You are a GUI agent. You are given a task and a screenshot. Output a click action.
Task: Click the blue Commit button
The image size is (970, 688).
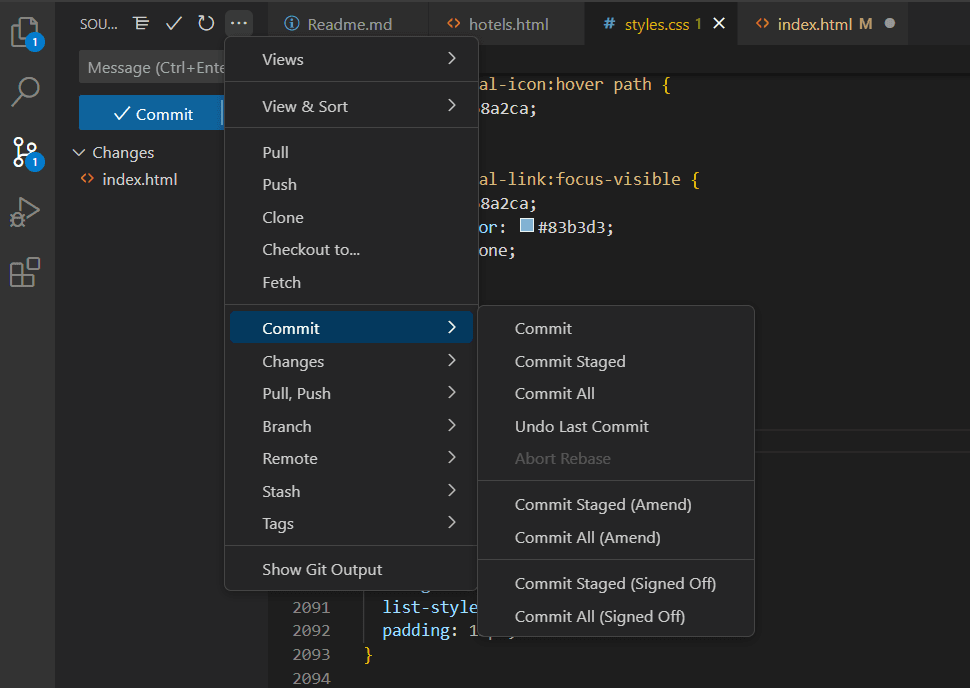150,114
